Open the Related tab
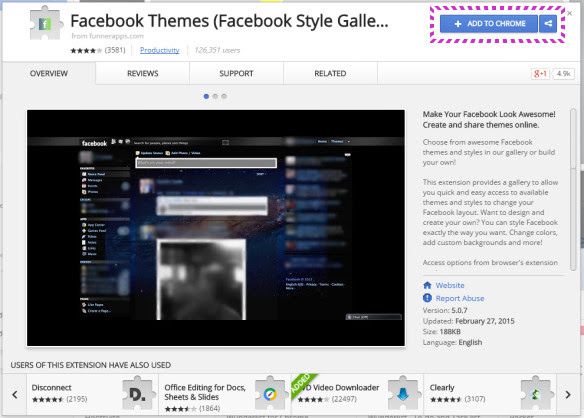The height and width of the screenshot is (418, 584). pyautogui.click(x=330, y=73)
